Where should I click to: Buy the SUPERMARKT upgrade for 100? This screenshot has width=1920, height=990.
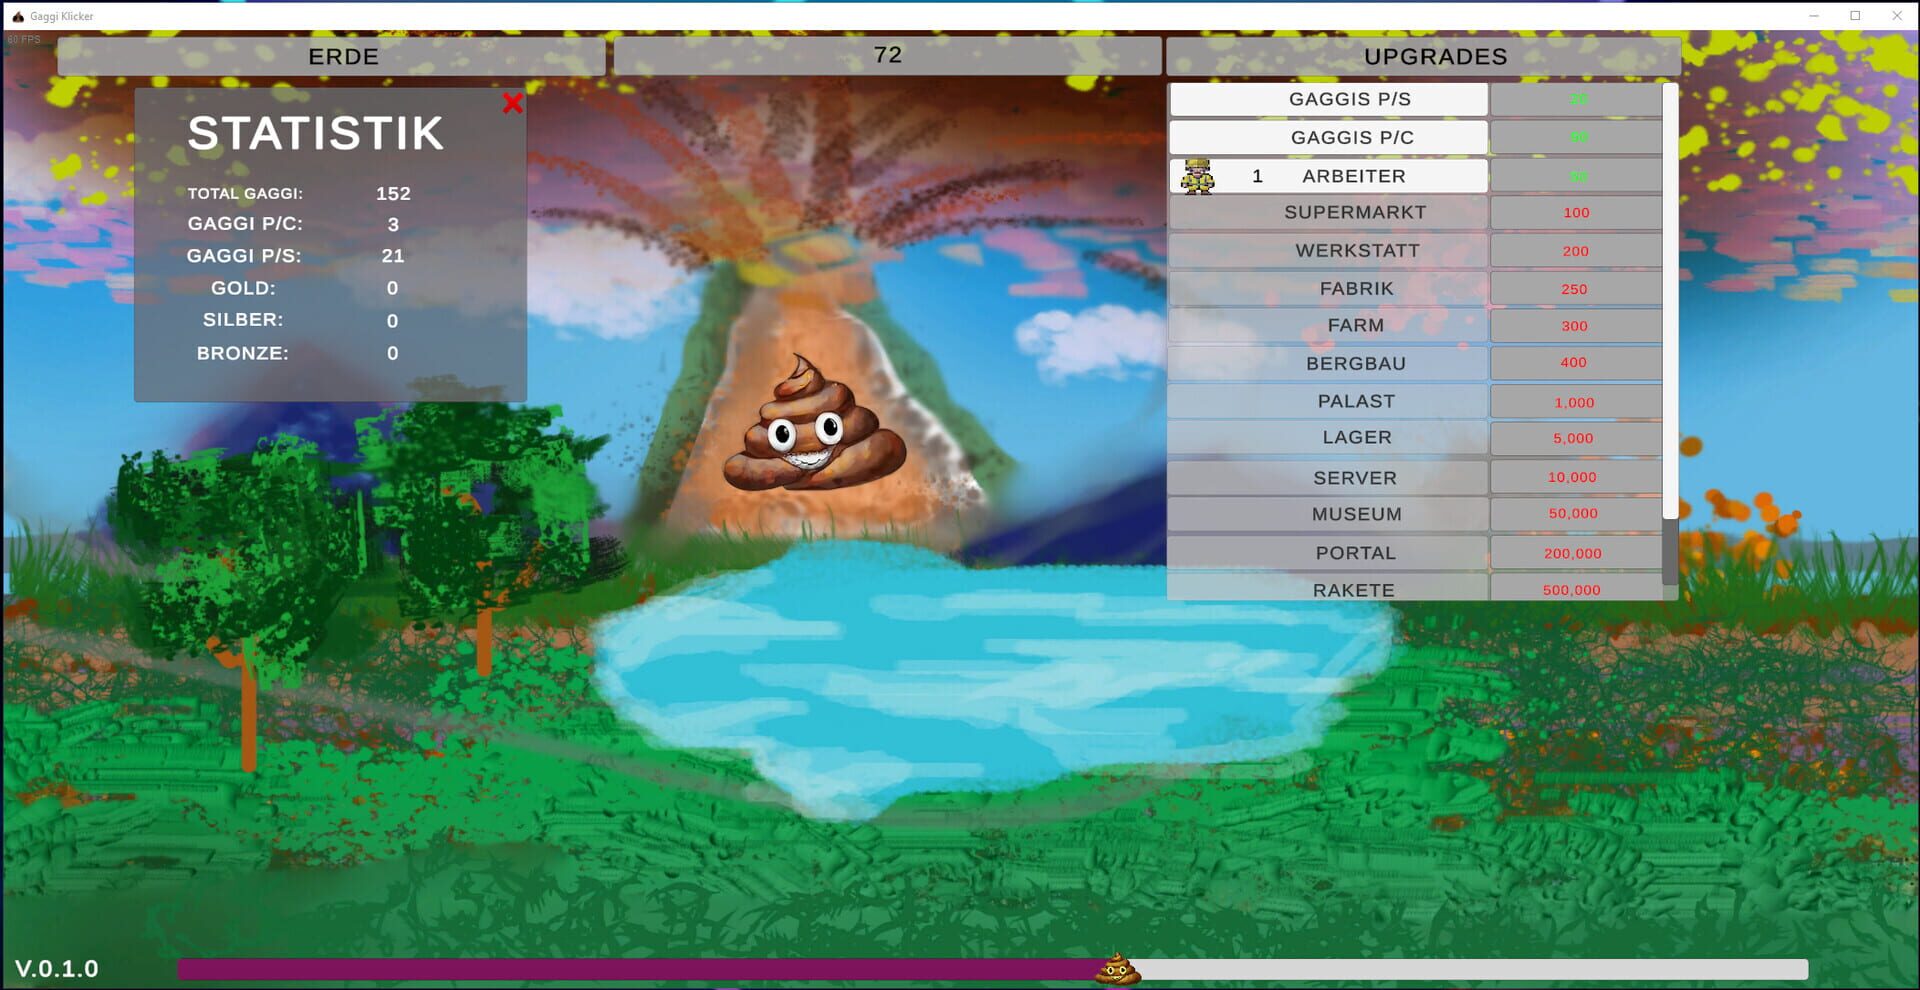[1327, 212]
